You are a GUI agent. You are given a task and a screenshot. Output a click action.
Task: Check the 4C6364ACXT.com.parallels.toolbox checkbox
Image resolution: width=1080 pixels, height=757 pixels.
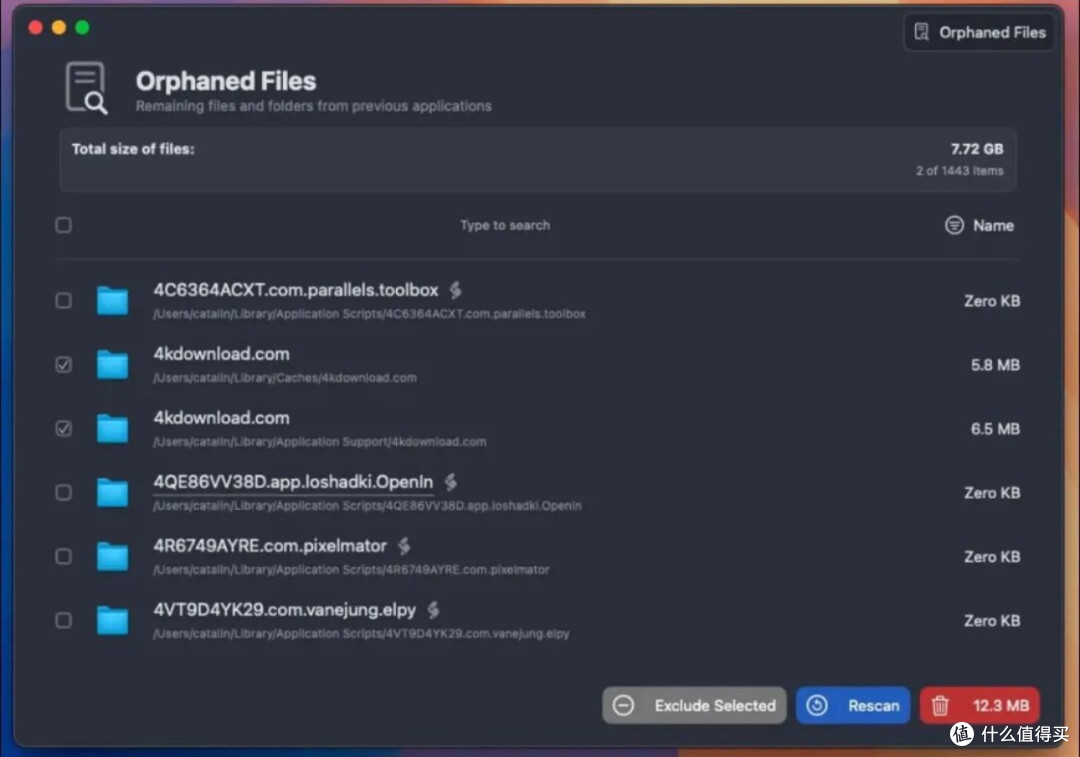coord(63,300)
